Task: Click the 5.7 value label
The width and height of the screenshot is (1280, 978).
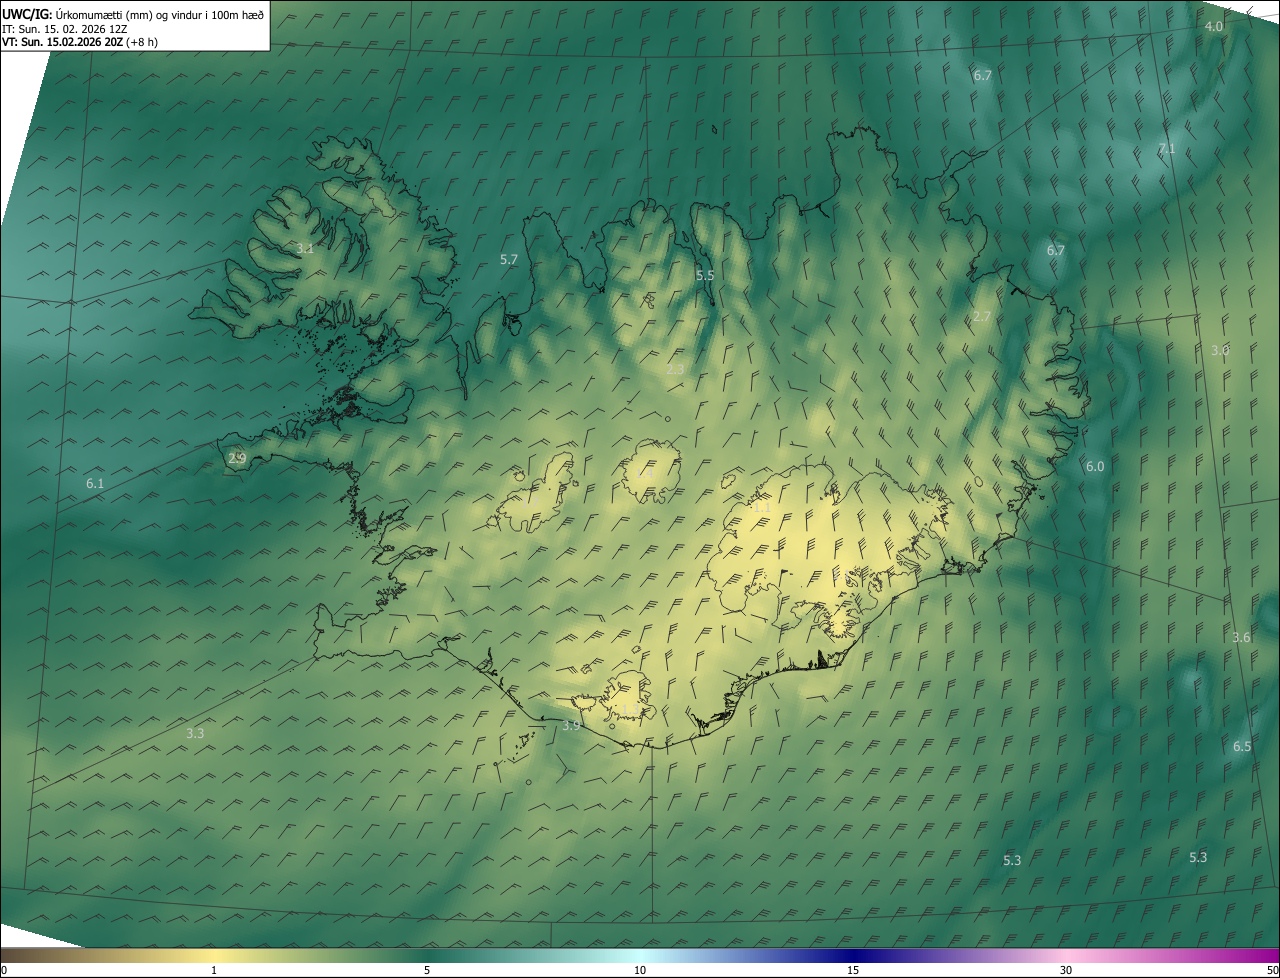Action: [509, 259]
